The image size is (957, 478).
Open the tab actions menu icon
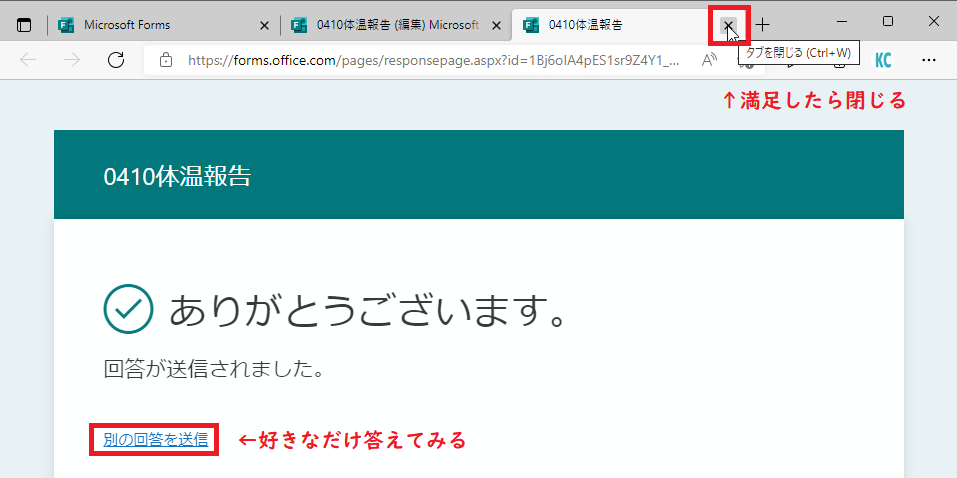24,25
